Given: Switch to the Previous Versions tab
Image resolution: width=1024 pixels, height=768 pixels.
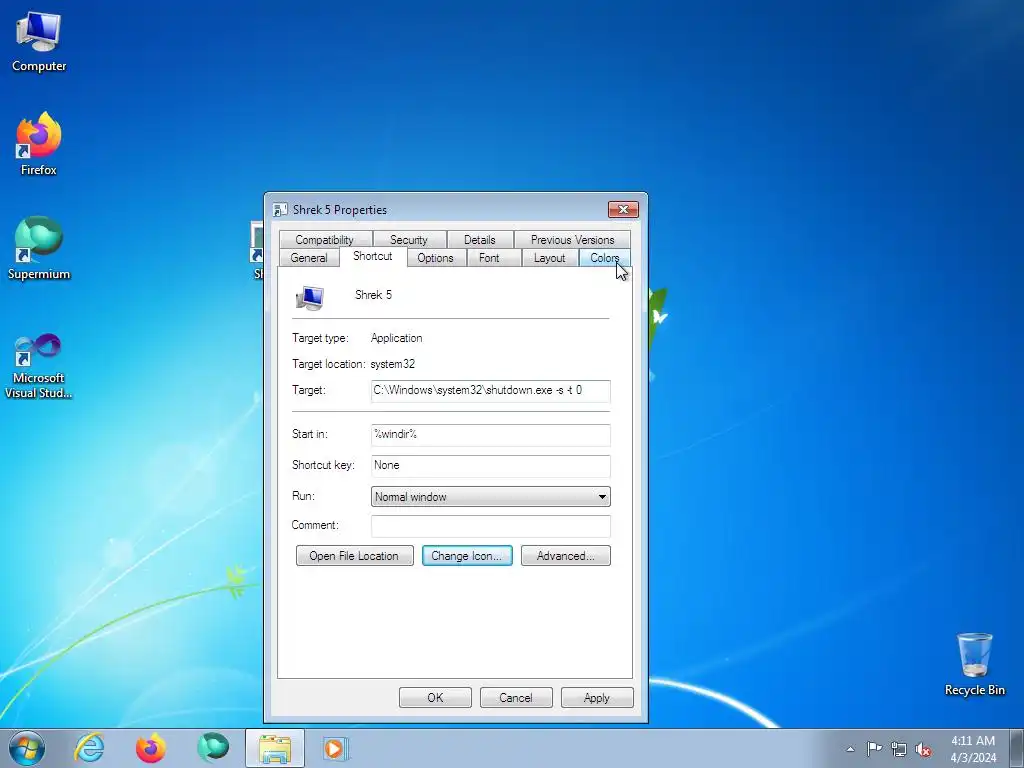Looking at the screenshot, I should tap(572, 240).
